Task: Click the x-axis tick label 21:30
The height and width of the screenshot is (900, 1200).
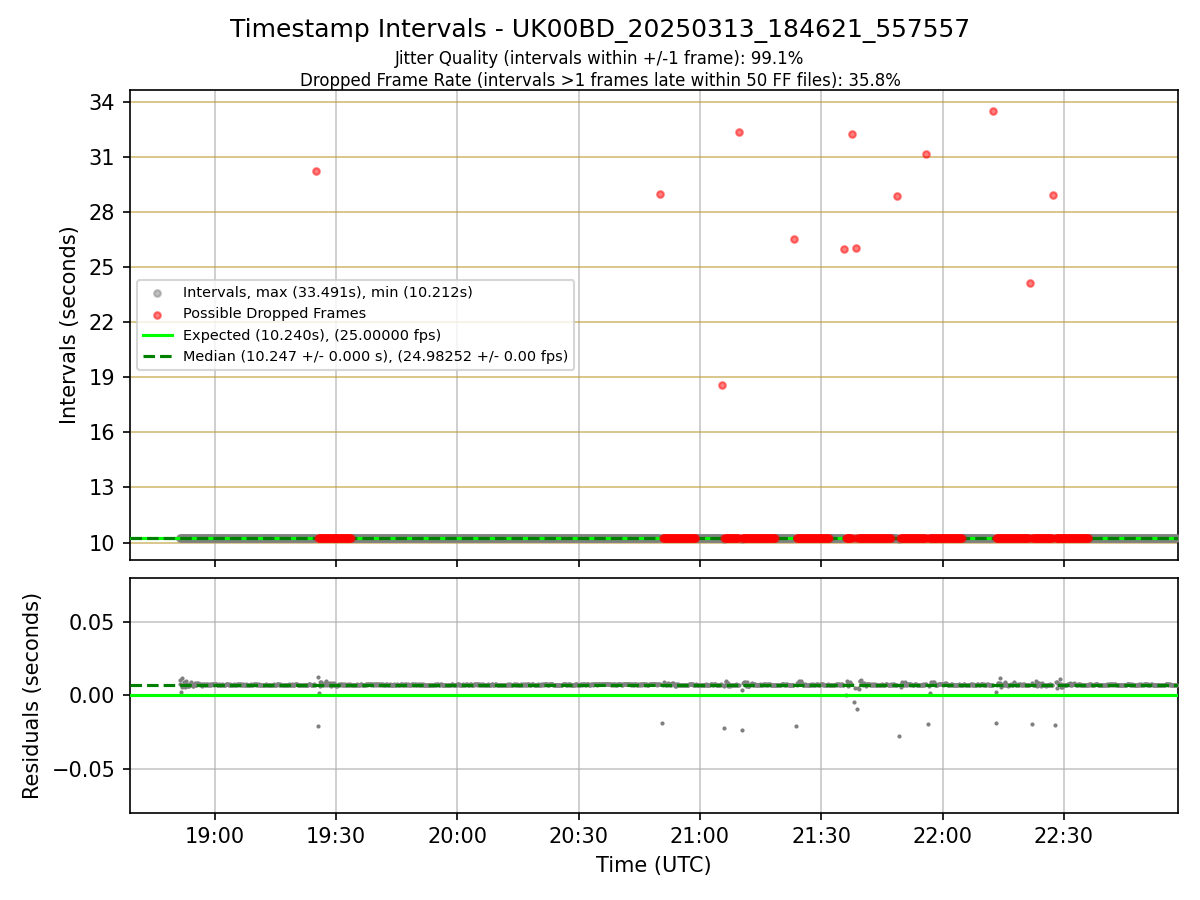Action: click(821, 836)
